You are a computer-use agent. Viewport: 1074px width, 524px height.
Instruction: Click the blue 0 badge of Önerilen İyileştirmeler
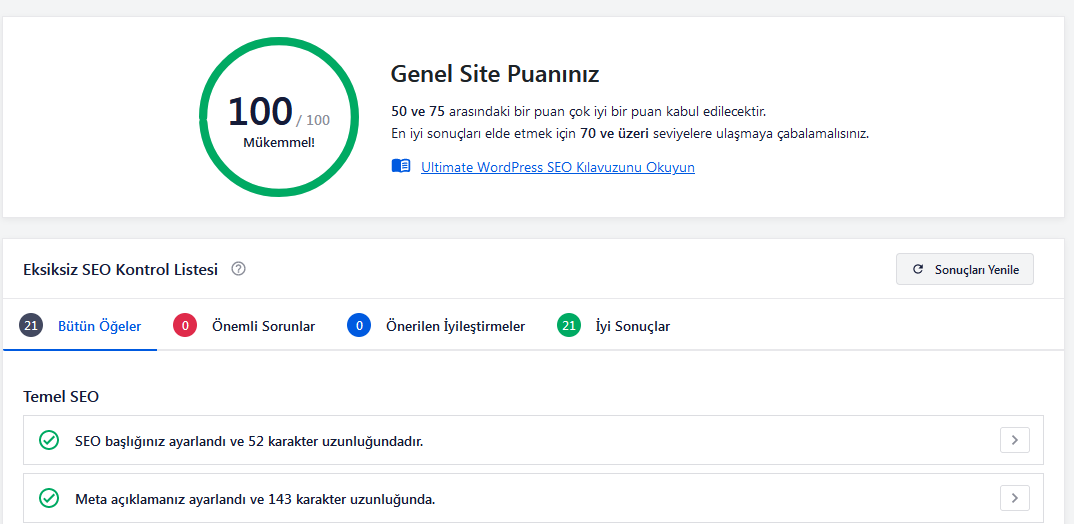(x=359, y=326)
